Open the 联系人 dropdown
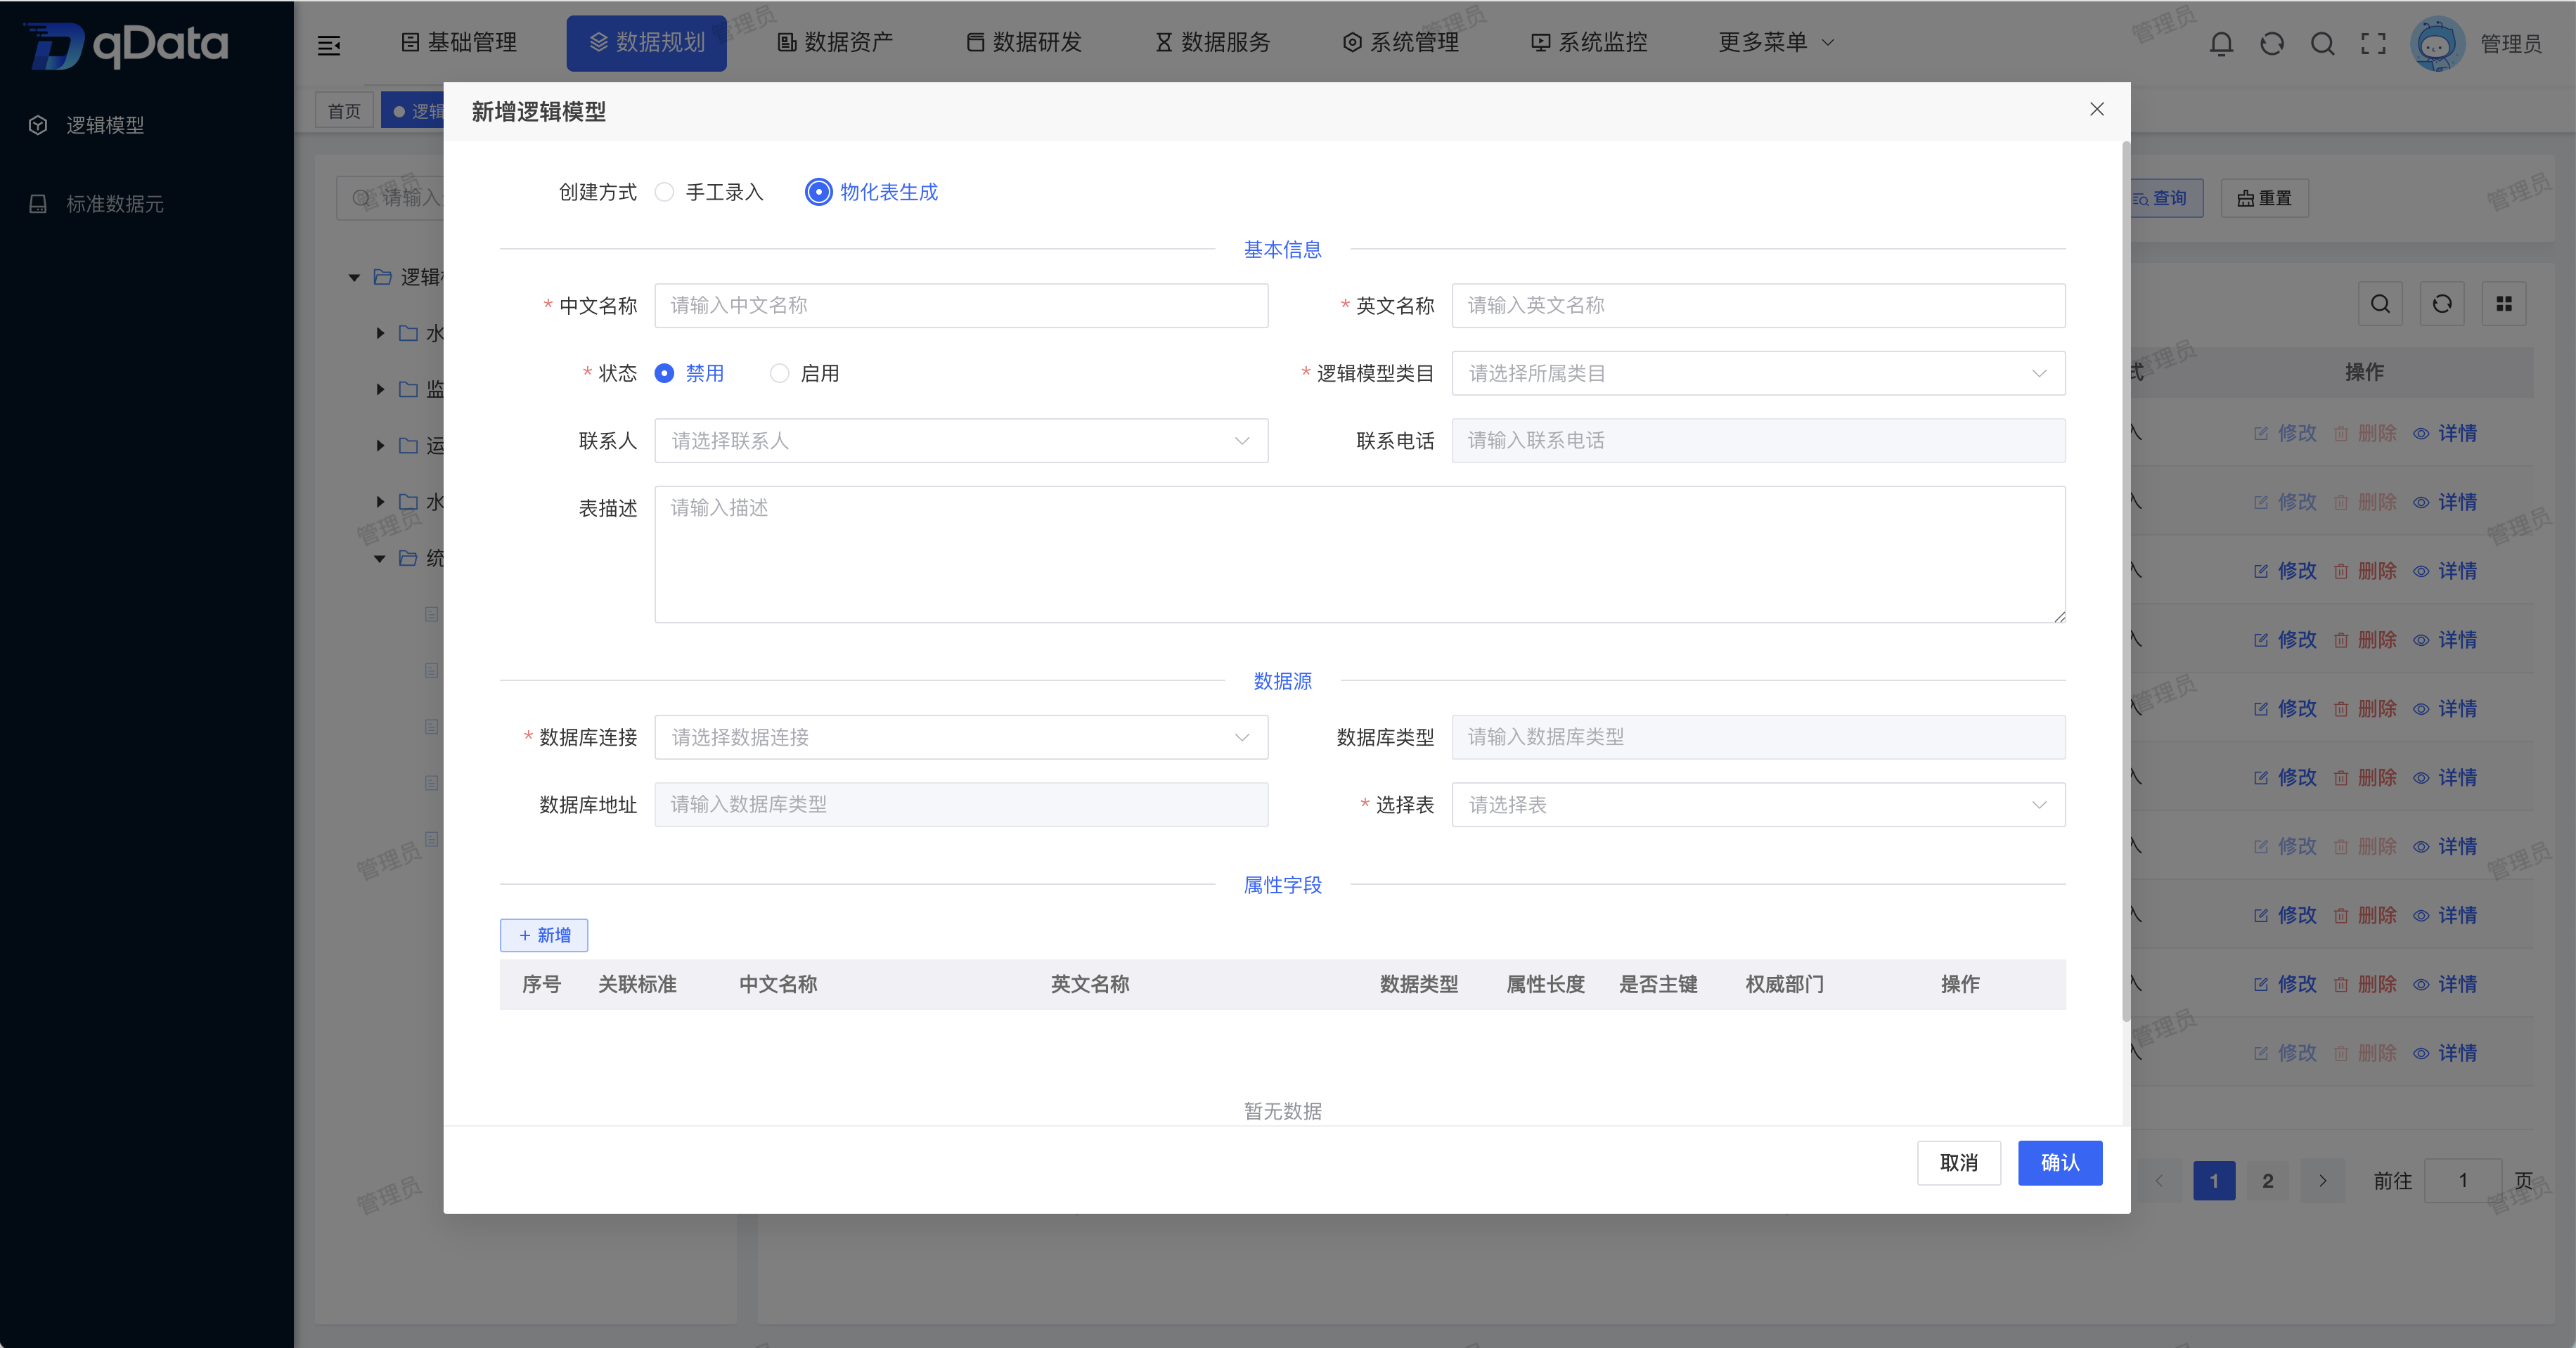The width and height of the screenshot is (2576, 1348). point(961,441)
